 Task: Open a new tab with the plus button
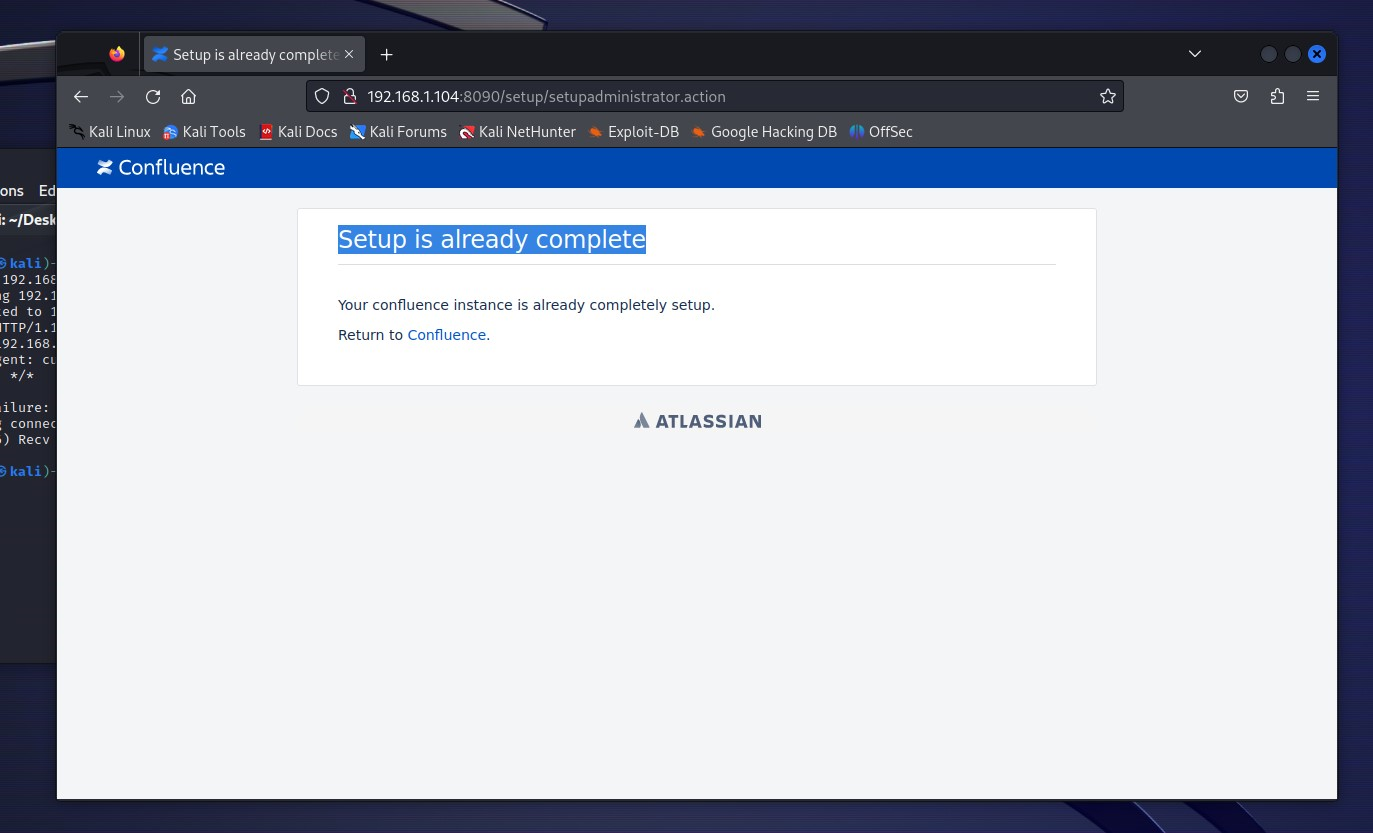[x=387, y=54]
